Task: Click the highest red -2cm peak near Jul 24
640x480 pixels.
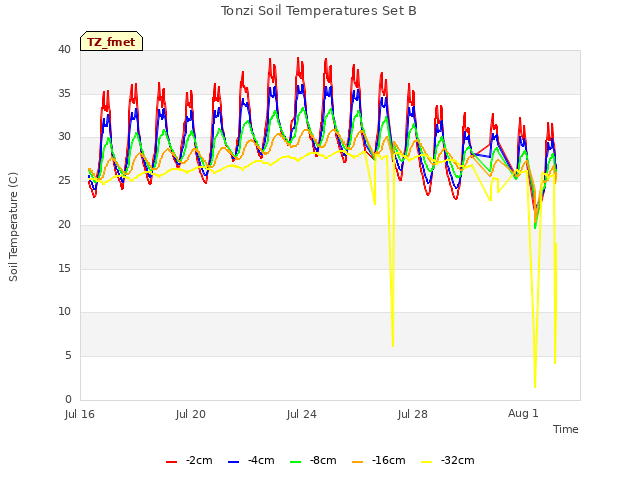Action: pos(298,58)
